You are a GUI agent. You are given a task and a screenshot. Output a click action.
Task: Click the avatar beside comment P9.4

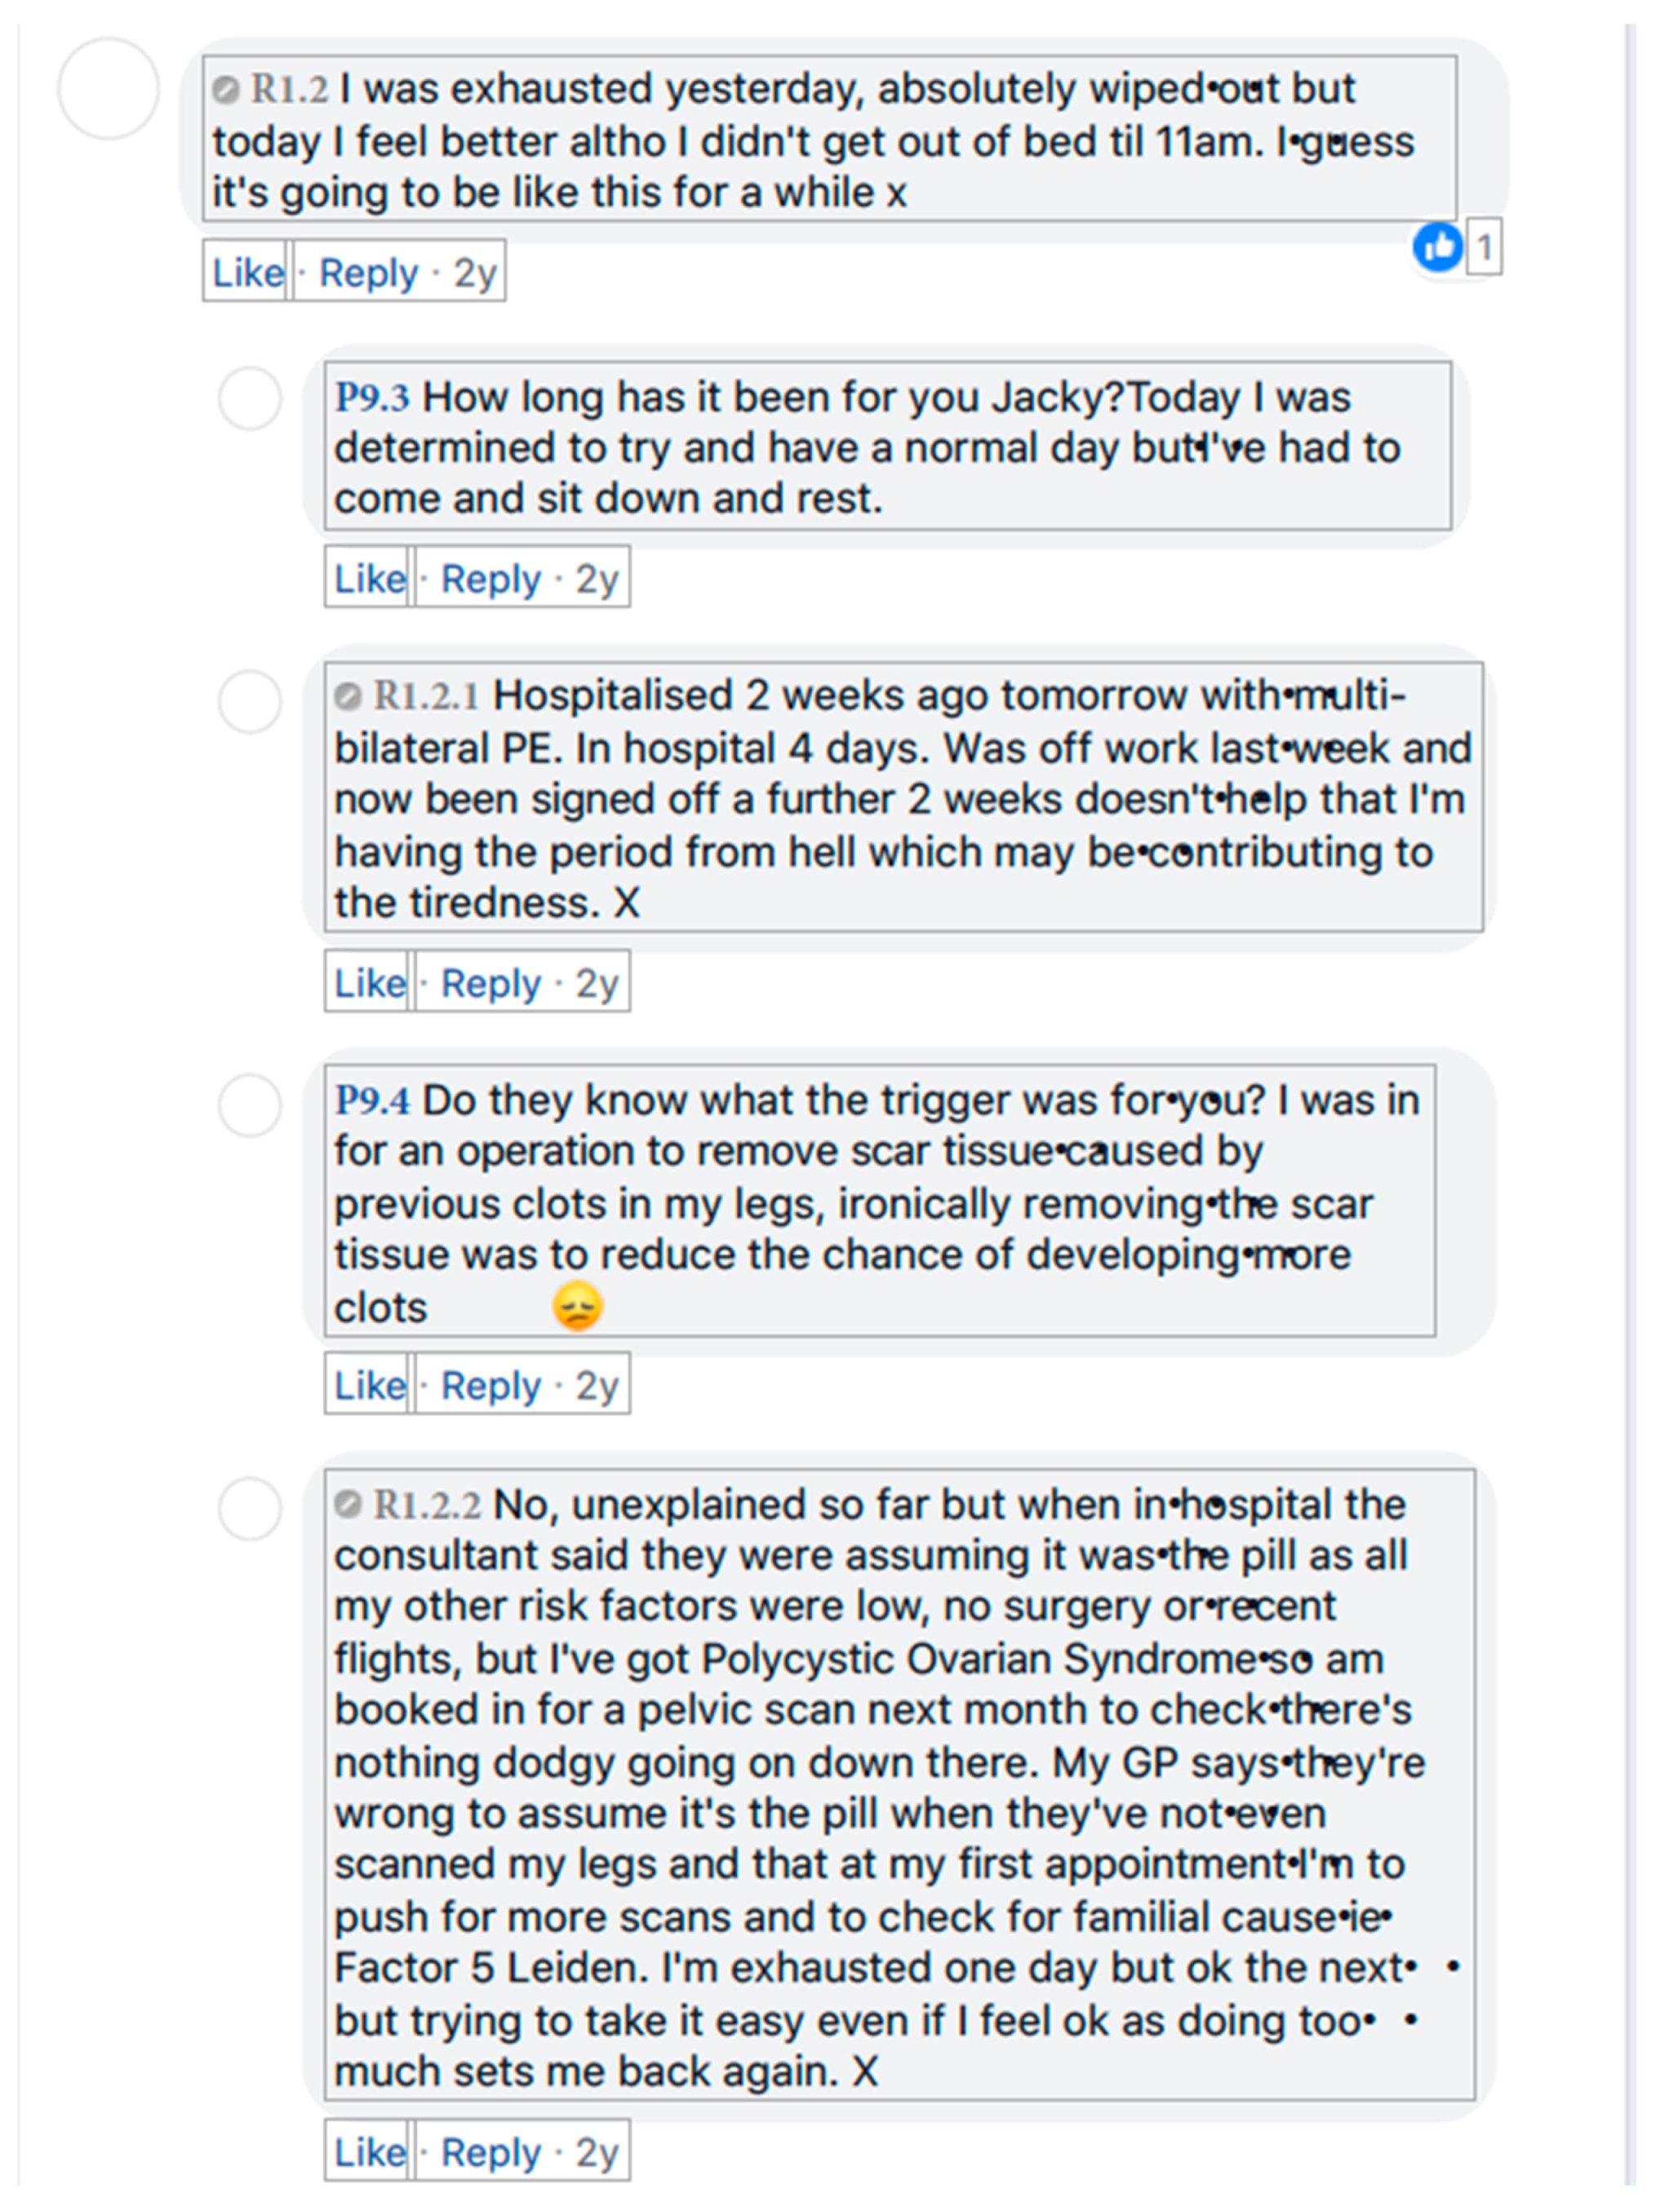[250, 1105]
